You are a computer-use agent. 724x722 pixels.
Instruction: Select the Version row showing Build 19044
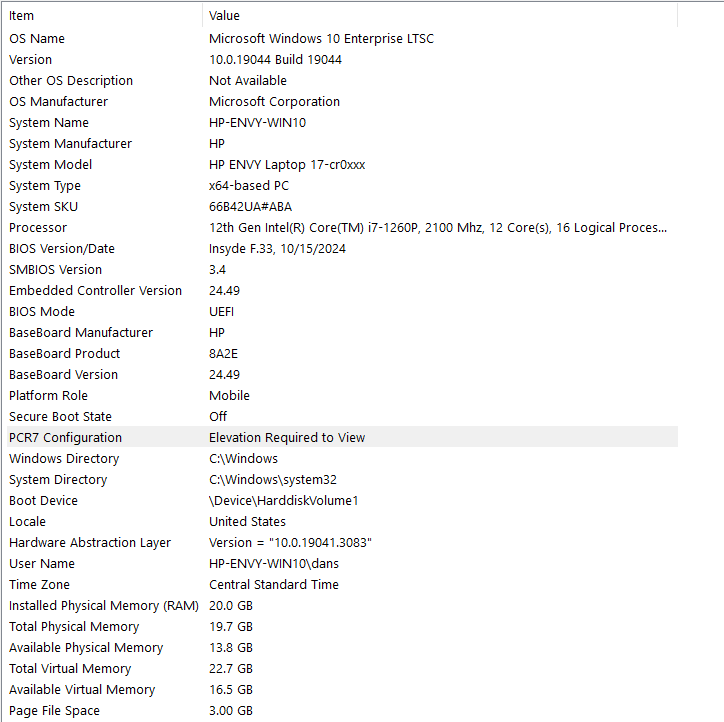coord(342,60)
